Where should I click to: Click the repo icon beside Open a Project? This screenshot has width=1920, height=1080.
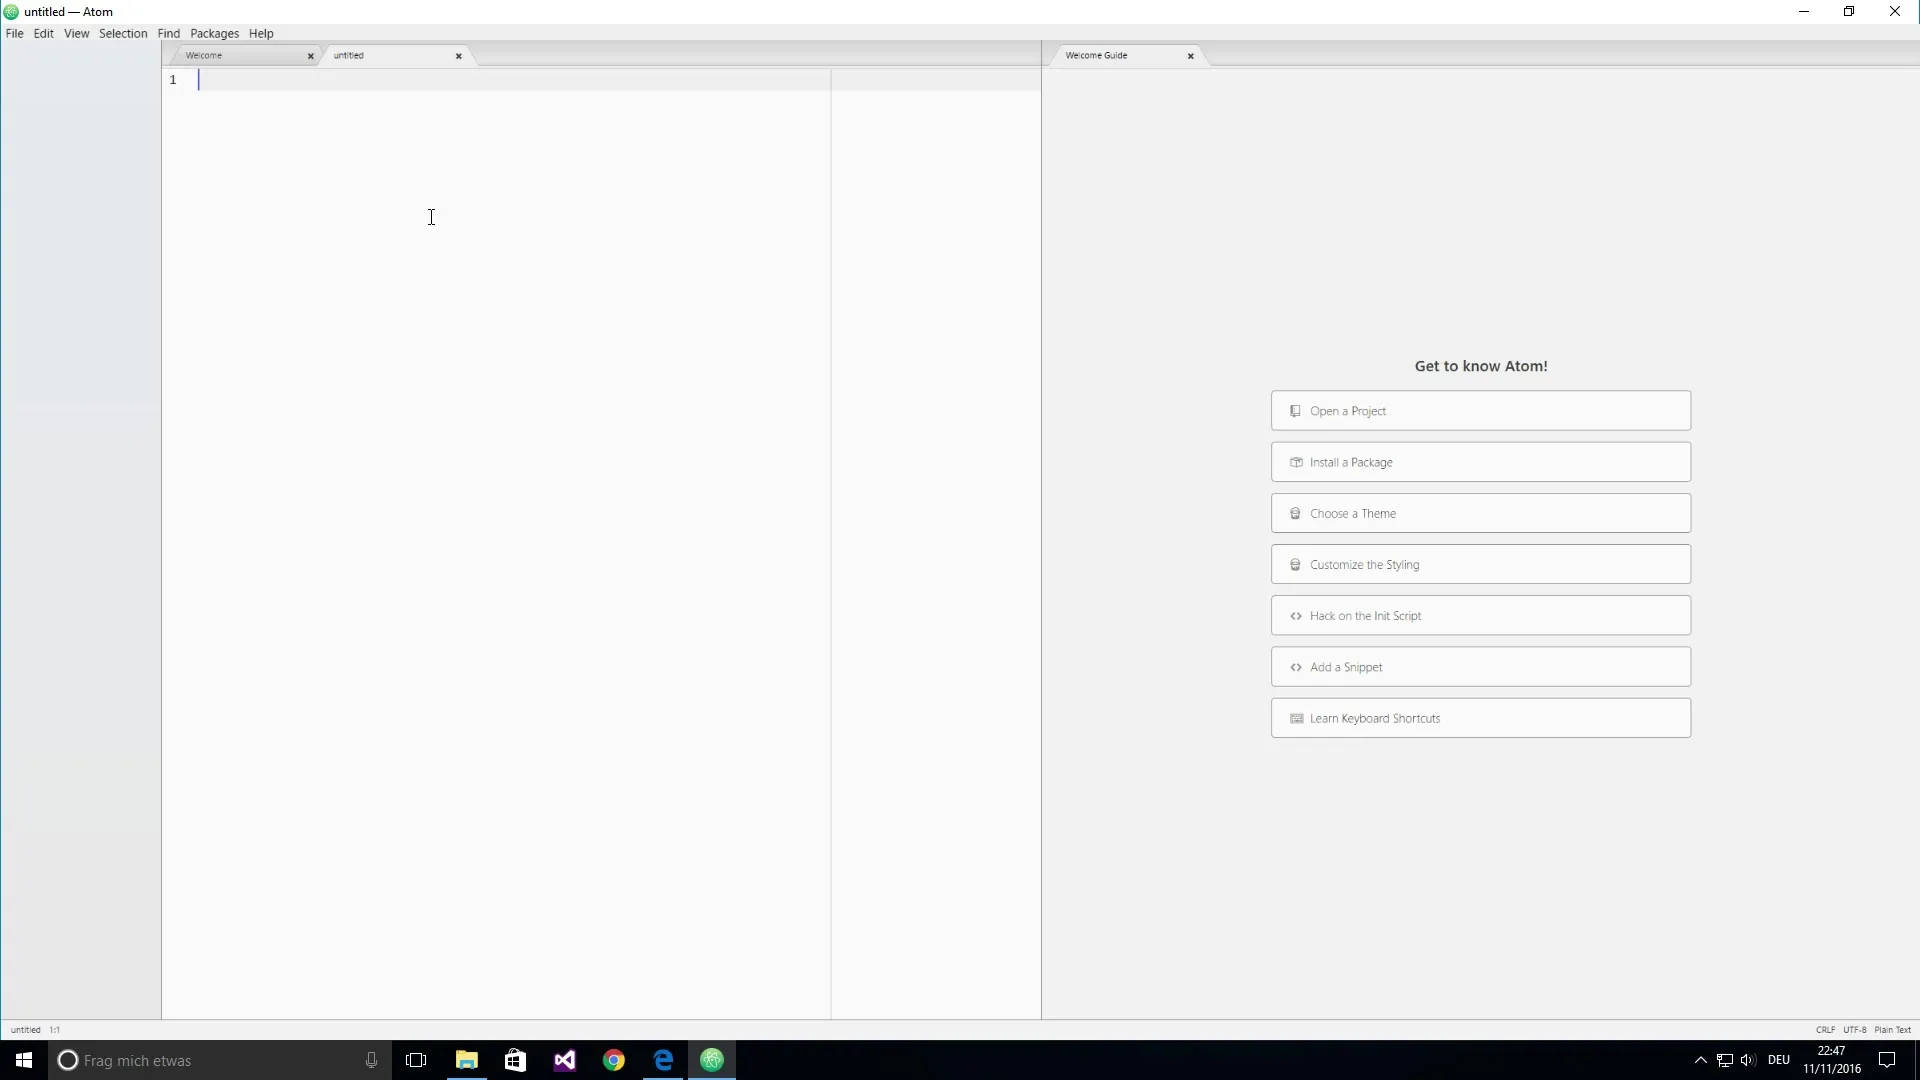tap(1295, 411)
